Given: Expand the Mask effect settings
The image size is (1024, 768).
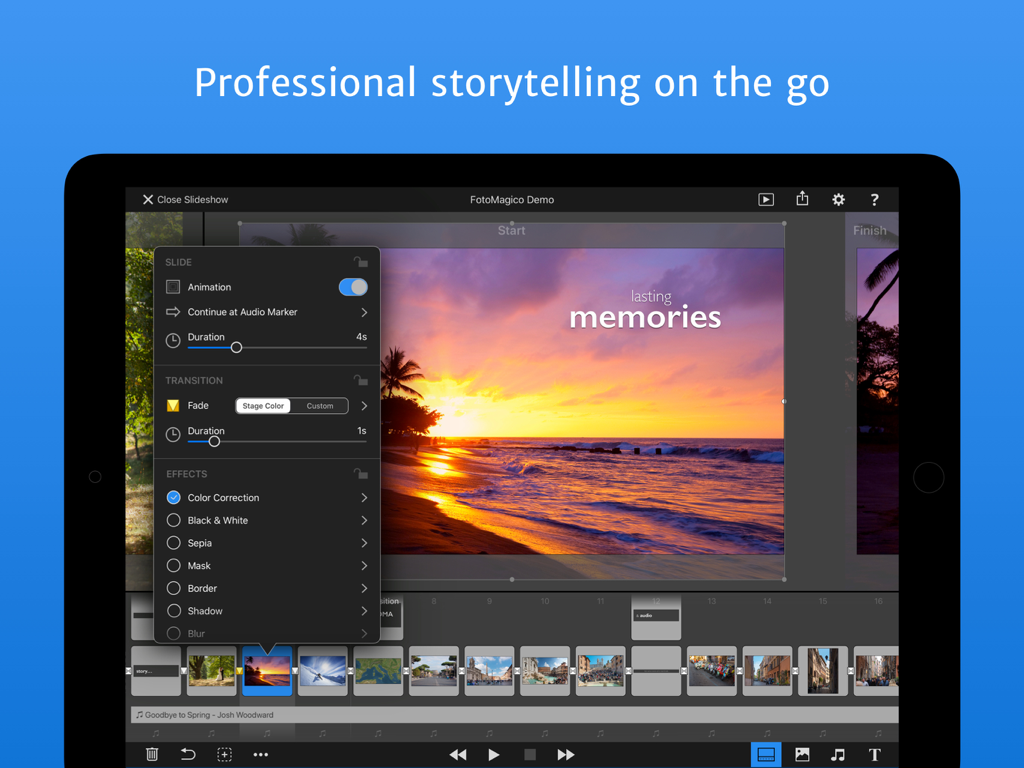Looking at the screenshot, I should click(366, 565).
